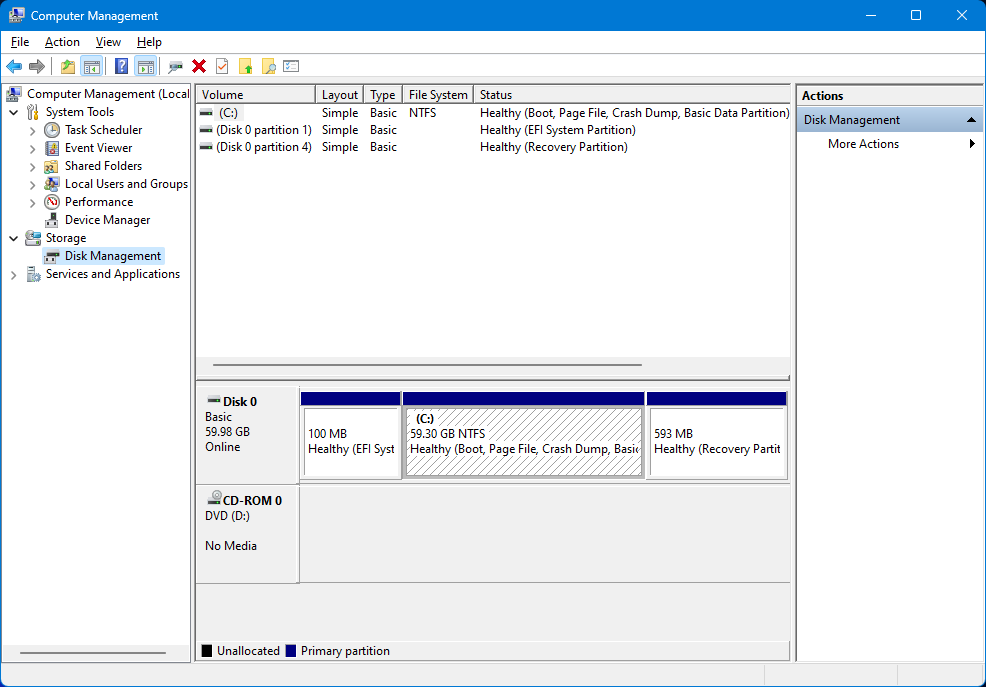Viewport: 986px width, 687px height.
Task: Click the folder with magnifier toolbar icon
Action: [268, 66]
